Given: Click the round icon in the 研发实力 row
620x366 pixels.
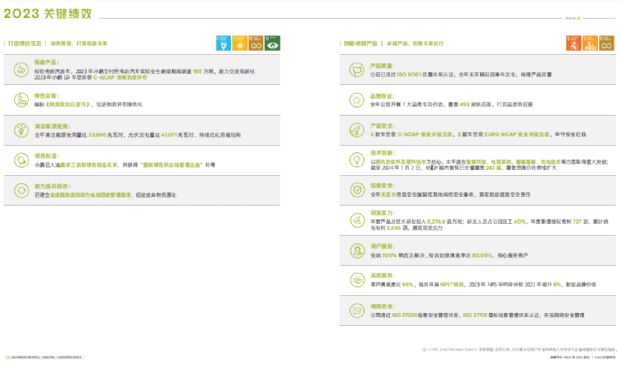Looking at the screenshot, I should [357, 220].
